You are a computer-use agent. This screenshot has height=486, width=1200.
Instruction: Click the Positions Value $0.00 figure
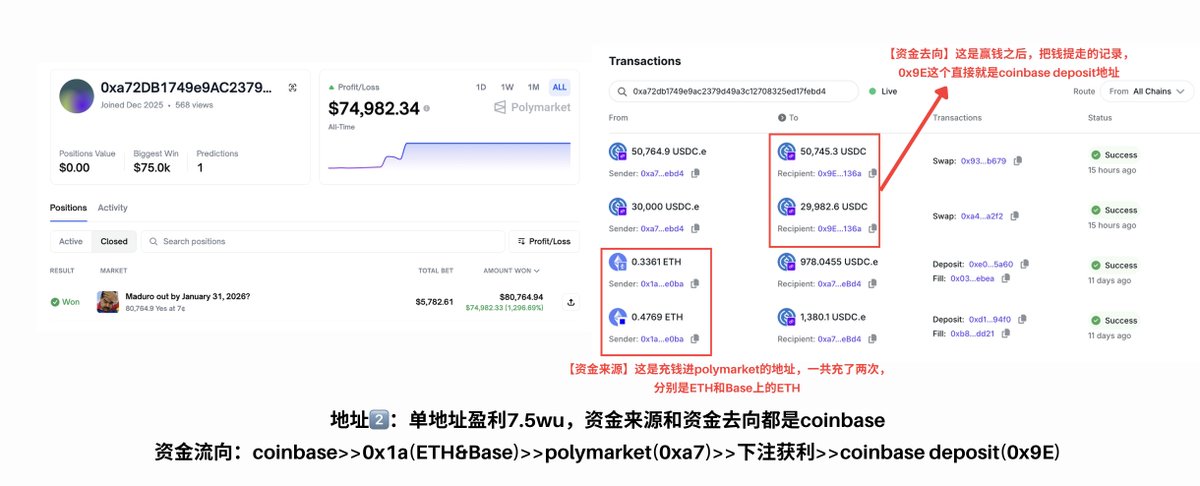(74, 167)
